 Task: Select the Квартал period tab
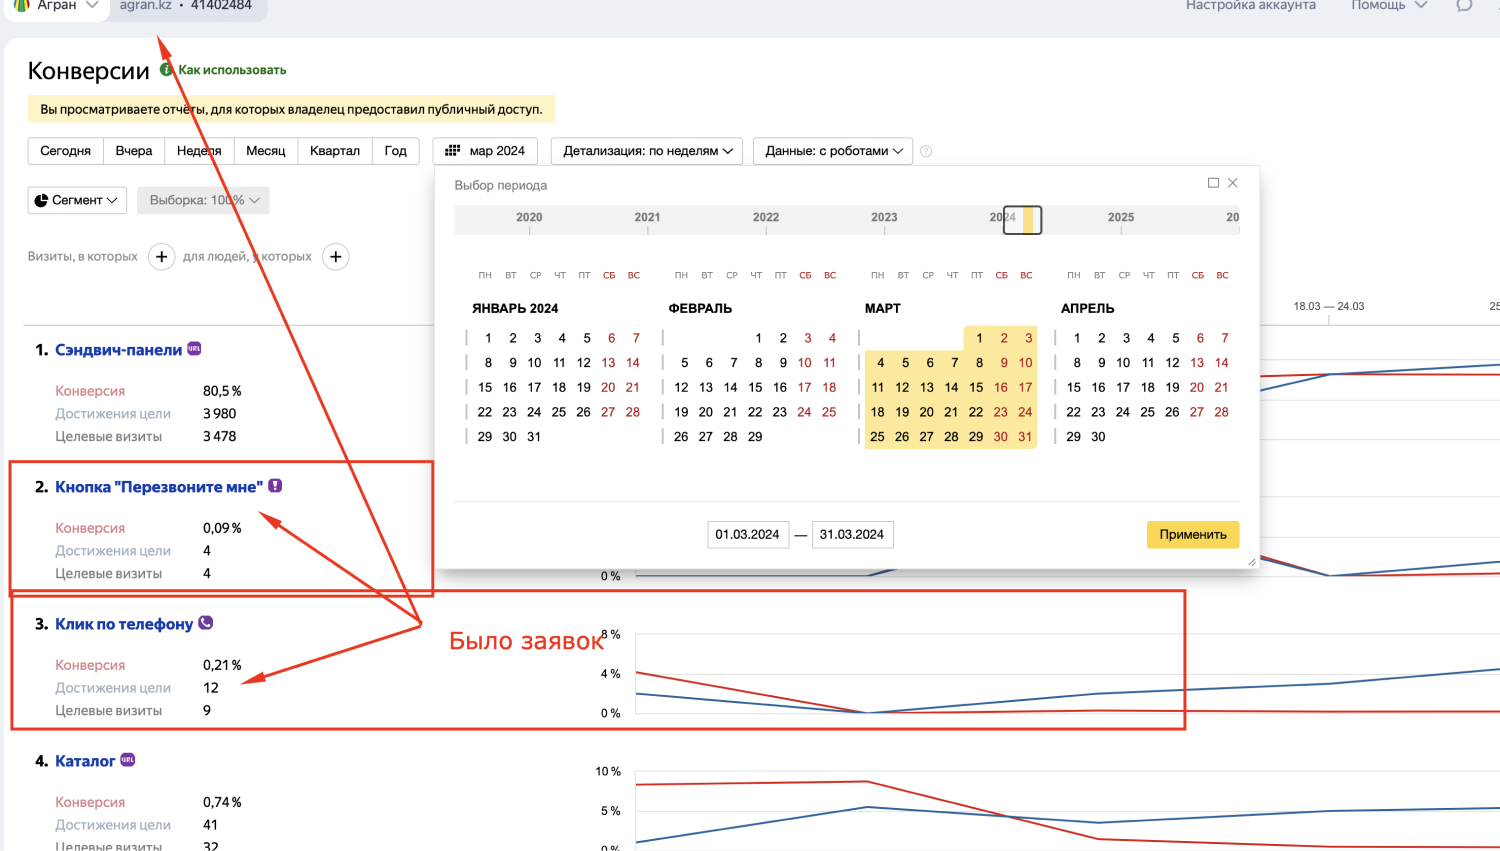pos(335,151)
